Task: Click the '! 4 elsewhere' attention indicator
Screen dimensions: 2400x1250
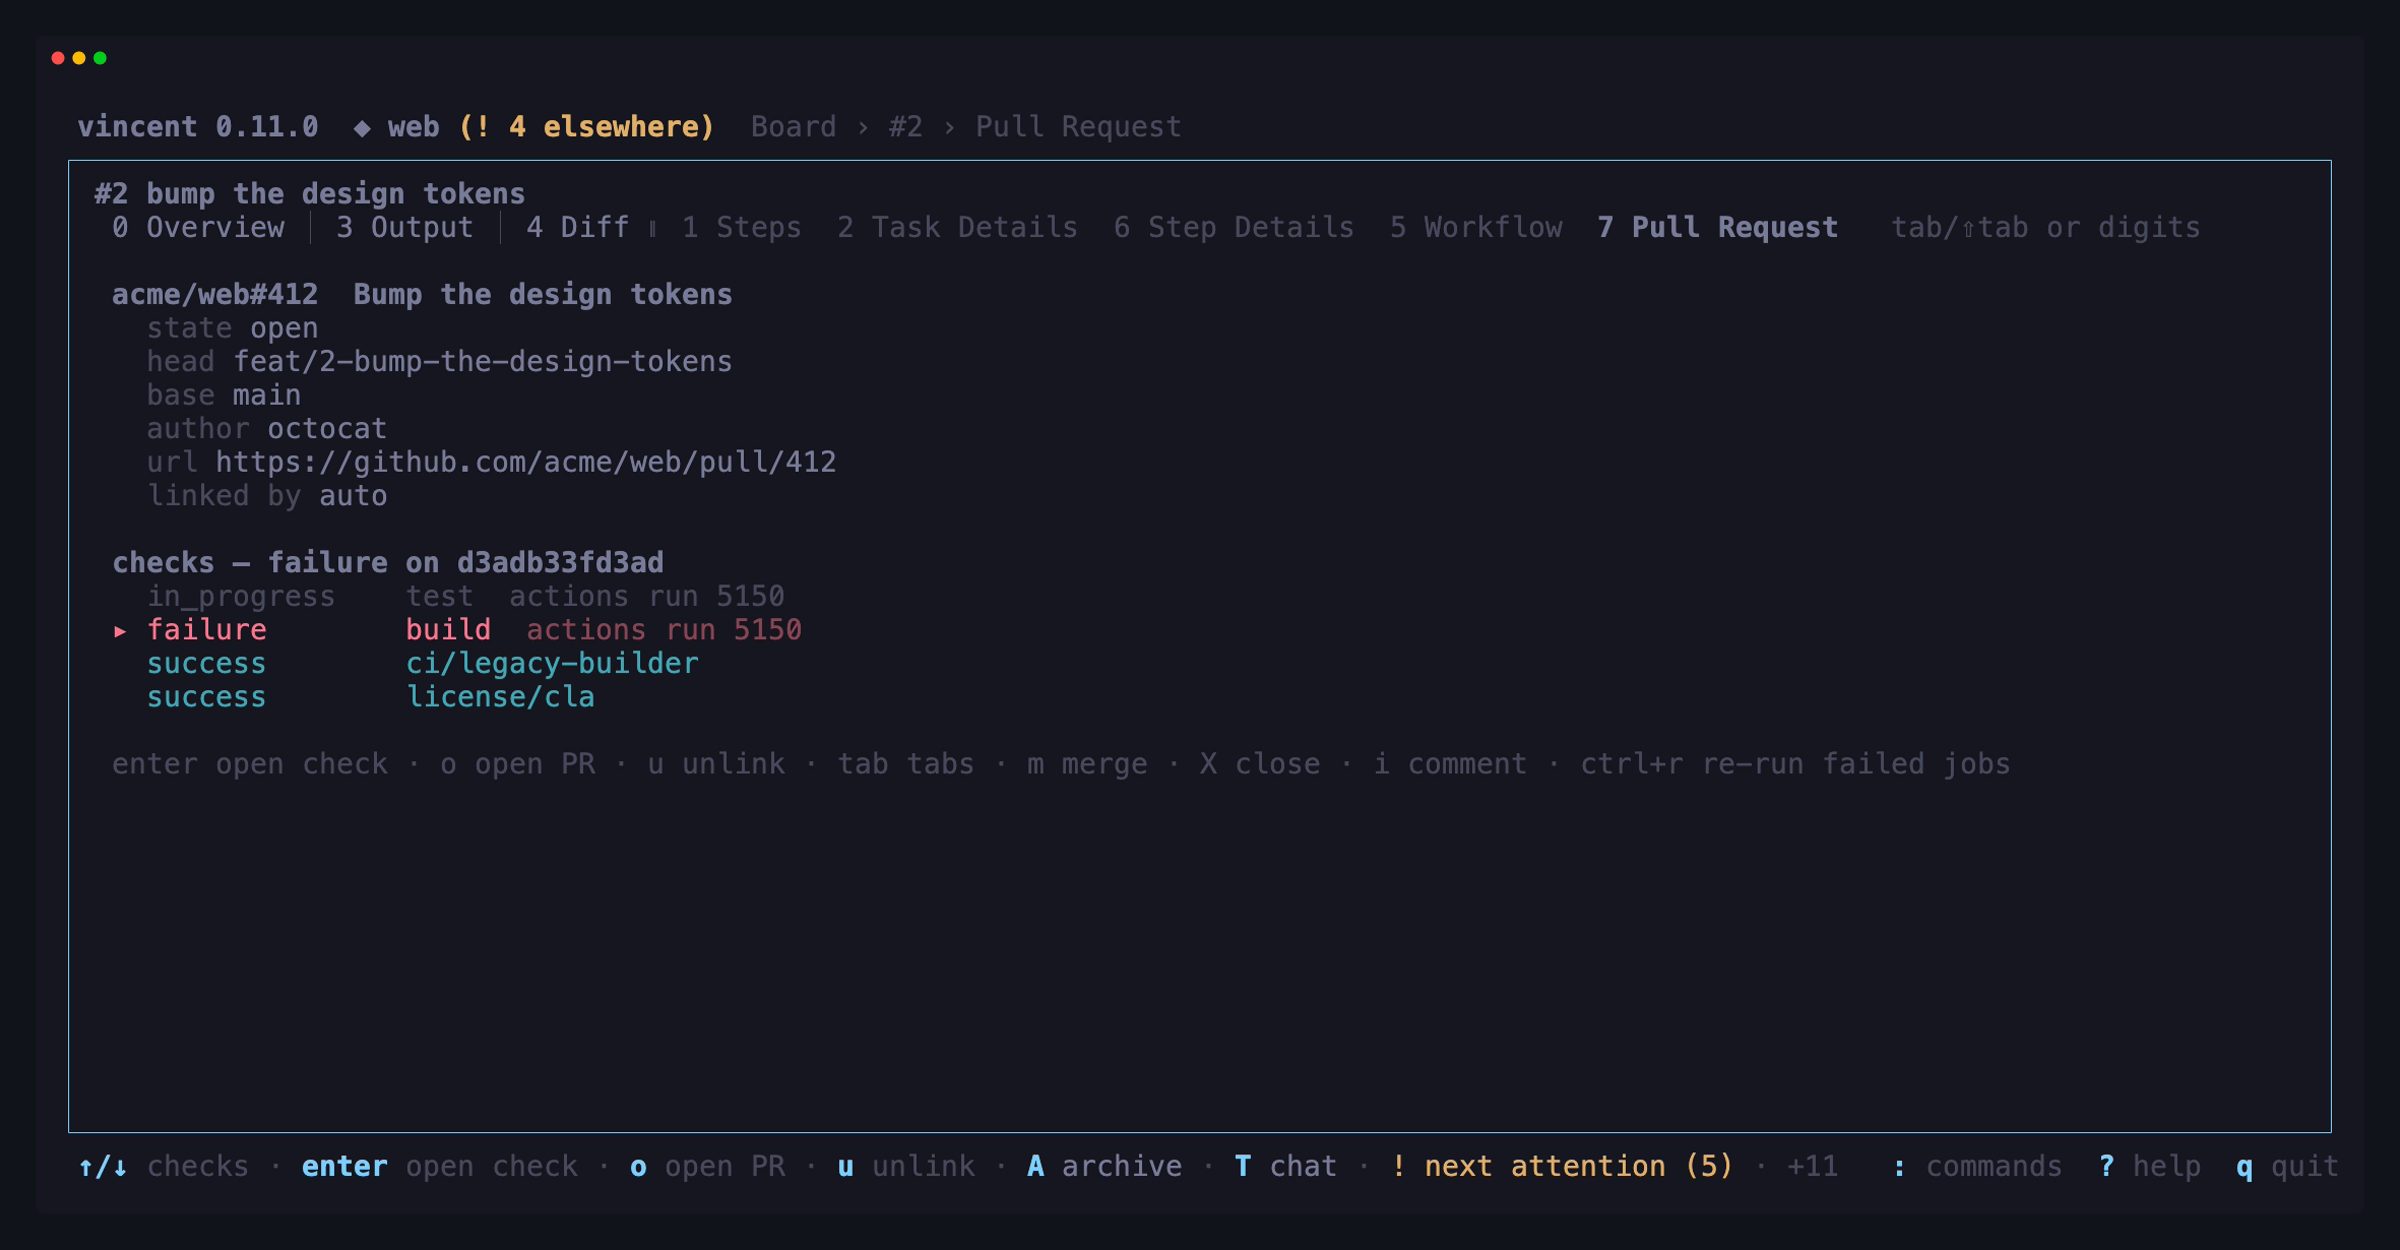Action: pos(586,127)
